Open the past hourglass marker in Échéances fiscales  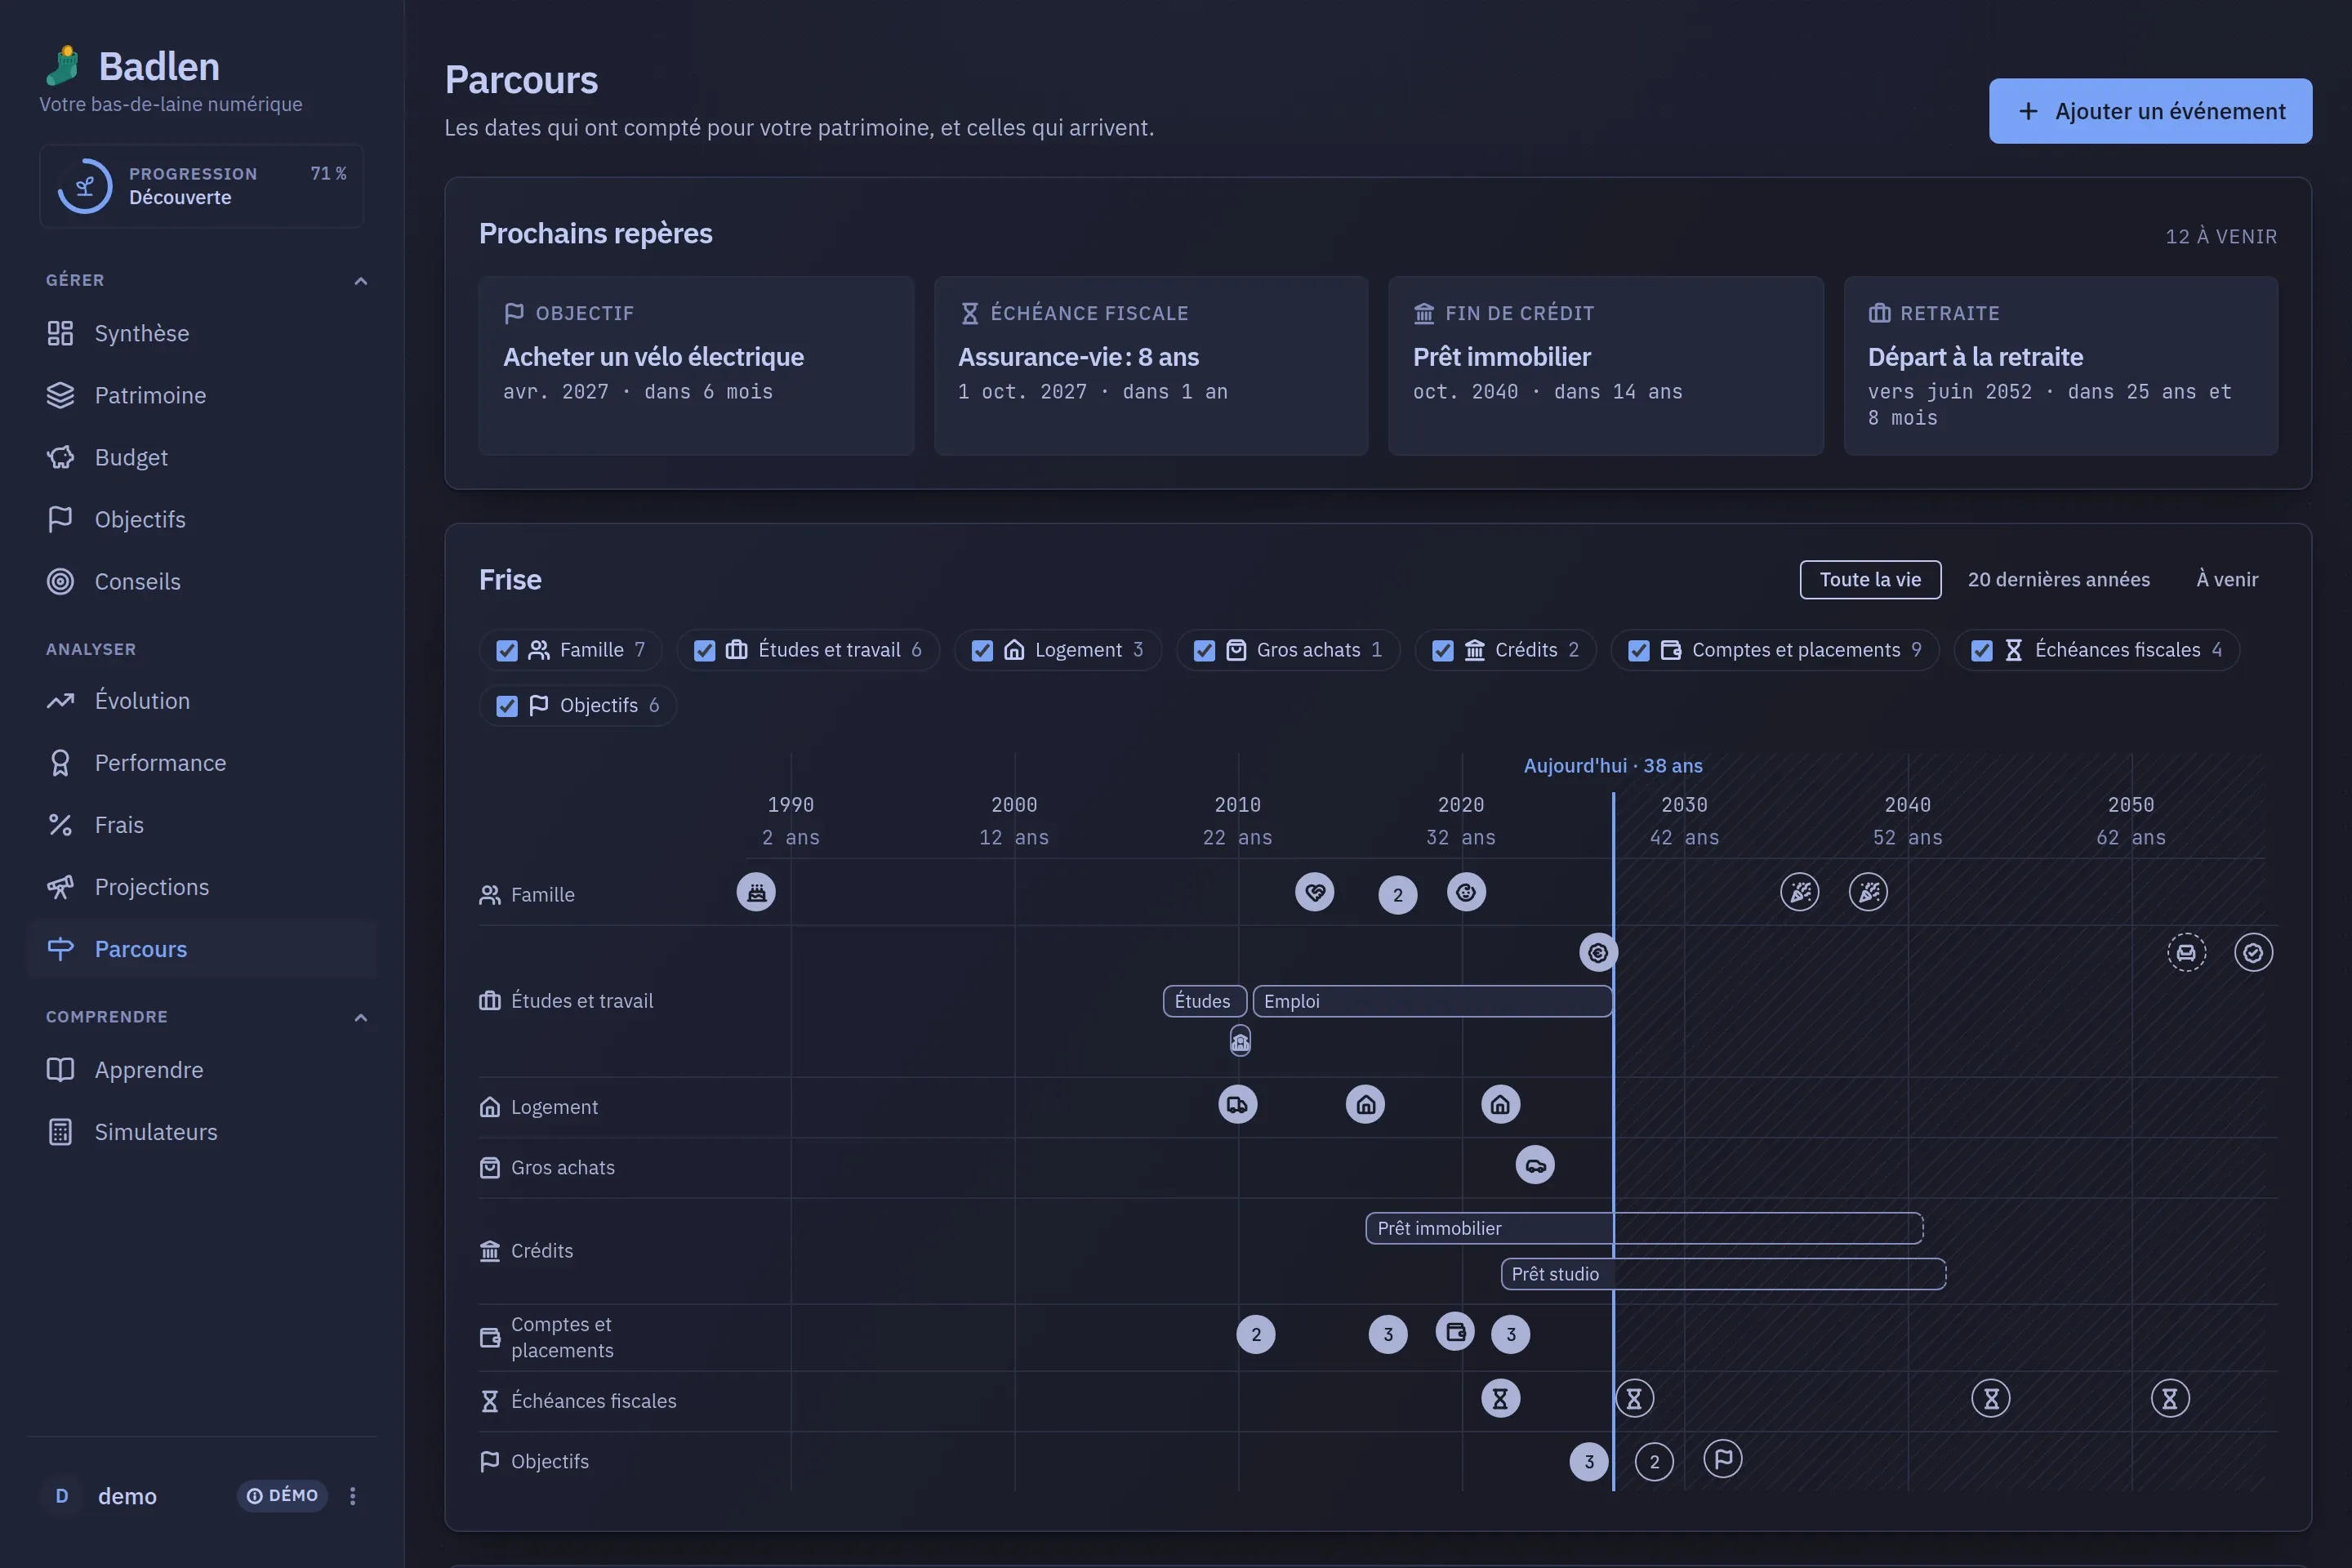1500,1399
